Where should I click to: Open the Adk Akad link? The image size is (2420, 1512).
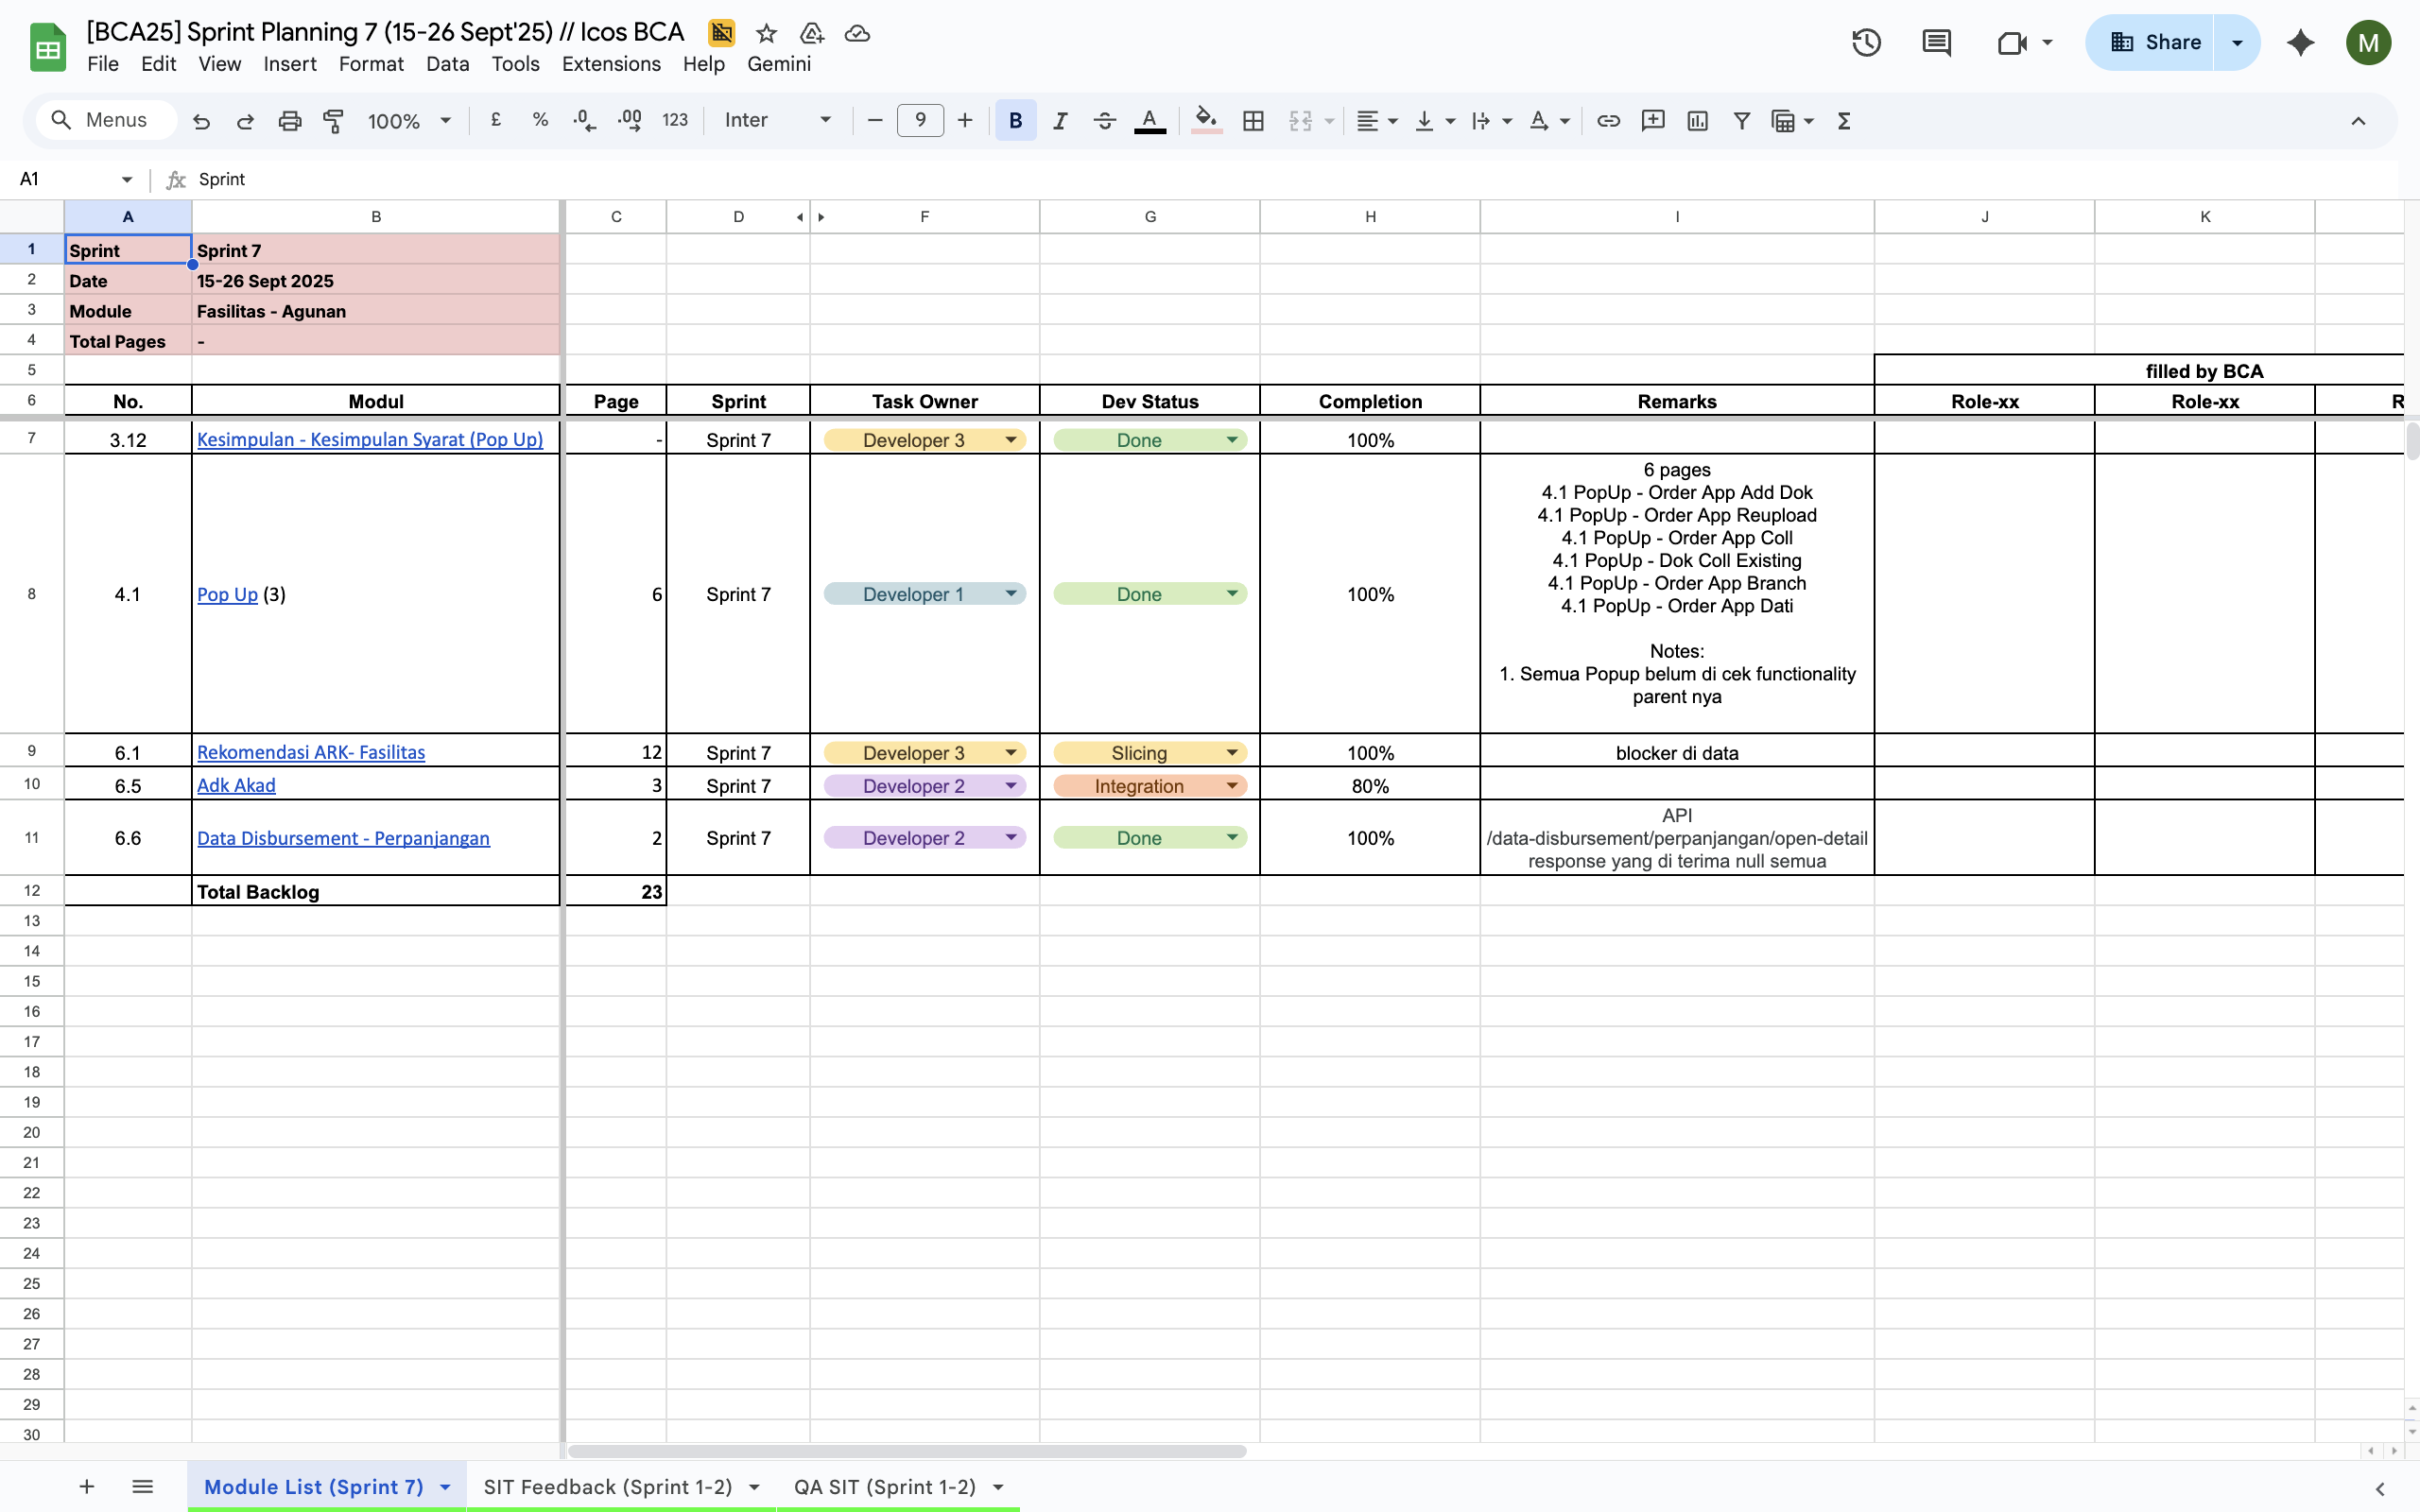pyautogui.click(x=236, y=786)
